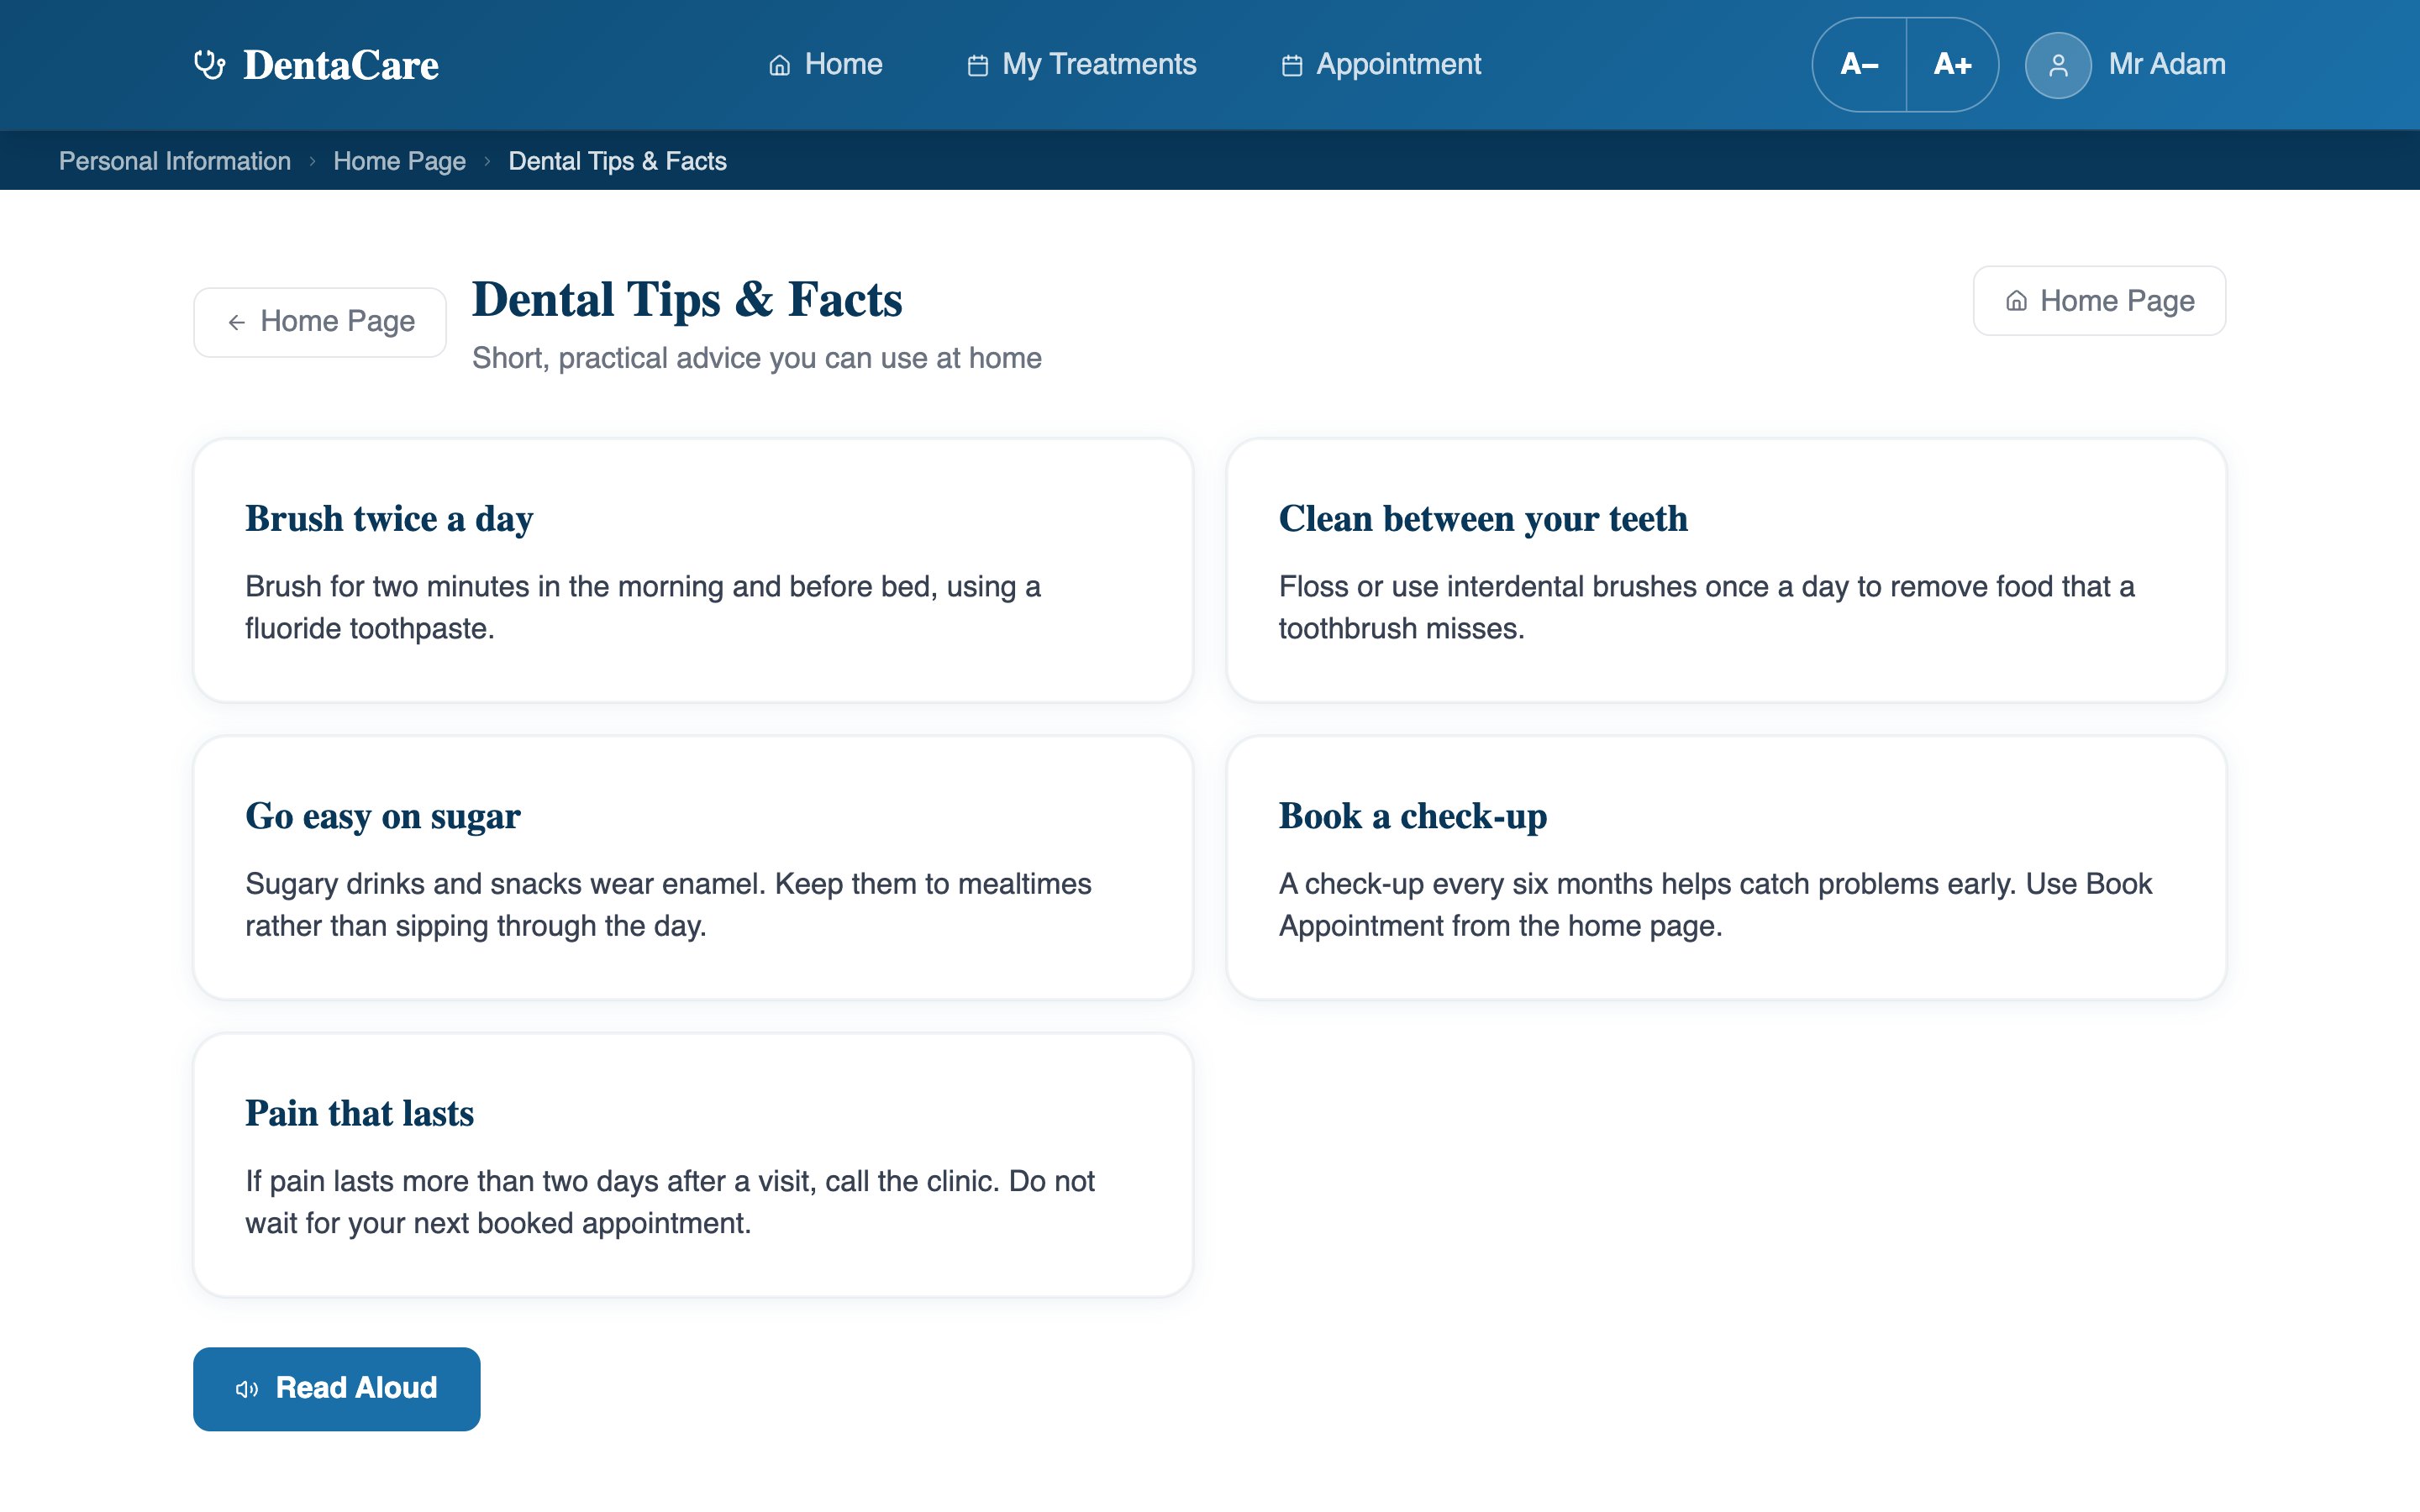Screen dimensions: 2420x1512
Task: Open the Home navigation item
Action: pyautogui.click(x=826, y=65)
